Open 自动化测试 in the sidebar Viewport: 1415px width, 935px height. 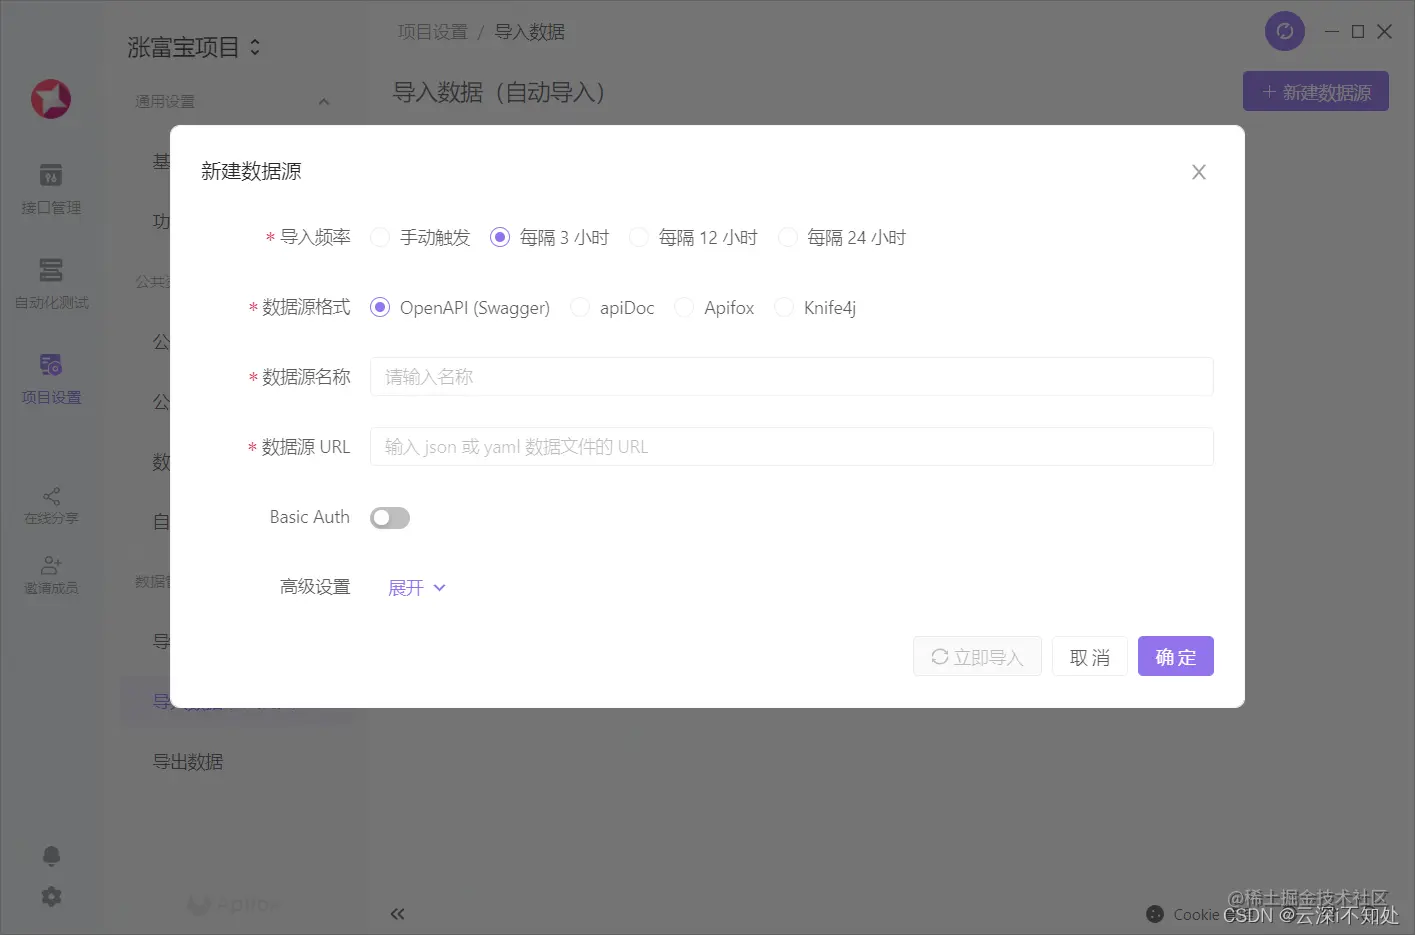[x=51, y=284]
